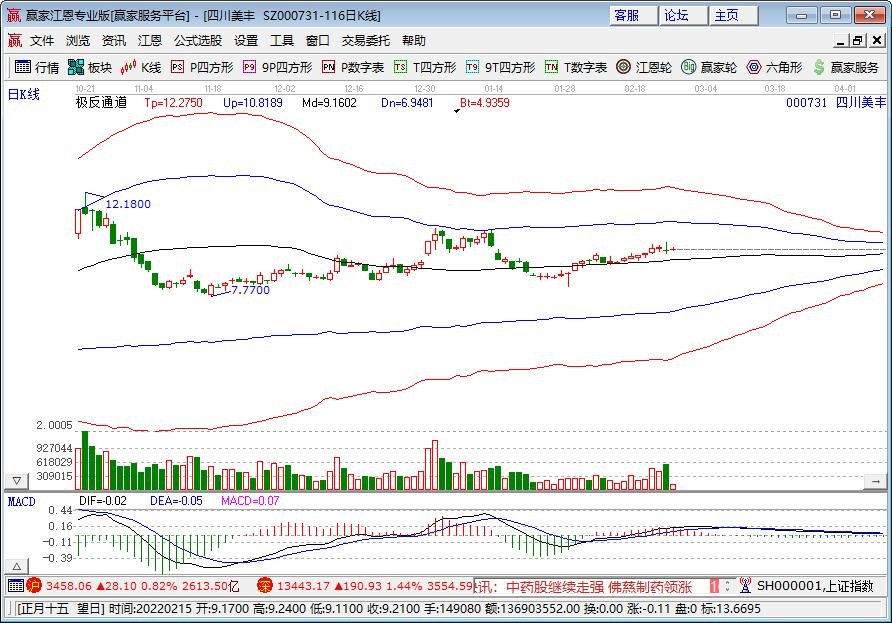Click the 000731 四川美丰 stock label
This screenshot has height=623, width=892.
836,102
